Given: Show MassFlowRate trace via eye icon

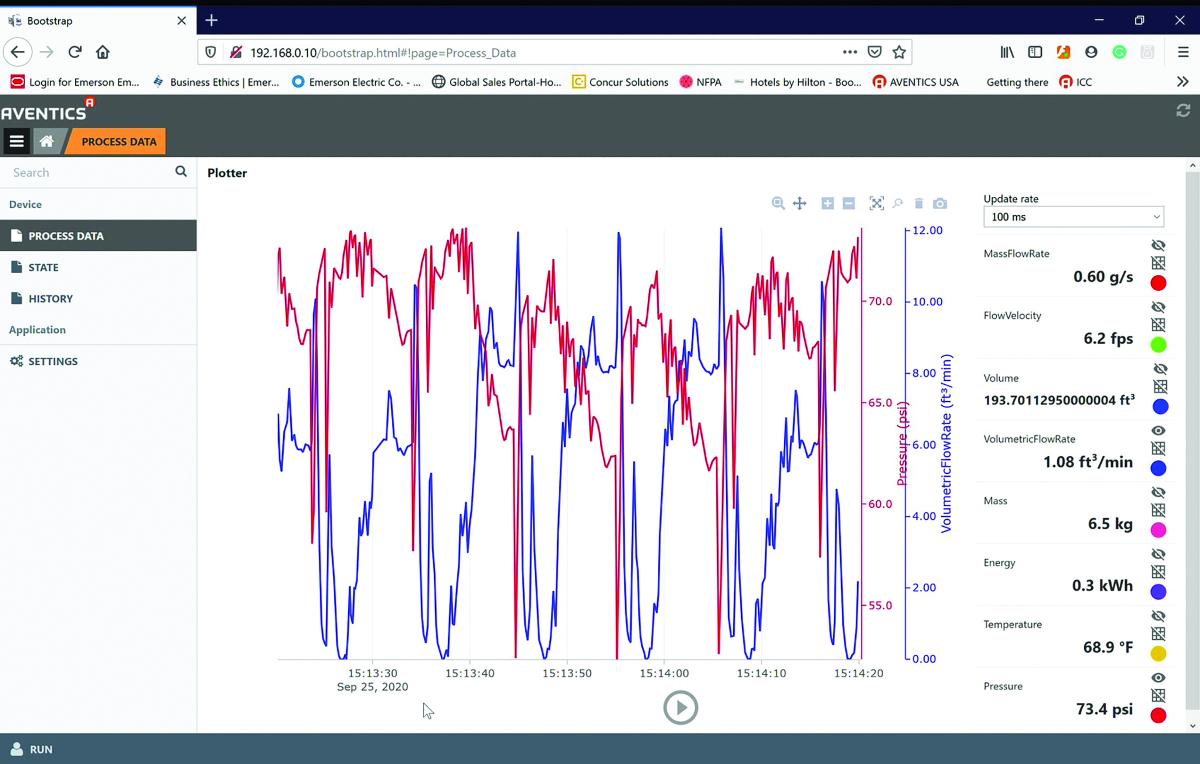Looking at the screenshot, I should [1158, 245].
